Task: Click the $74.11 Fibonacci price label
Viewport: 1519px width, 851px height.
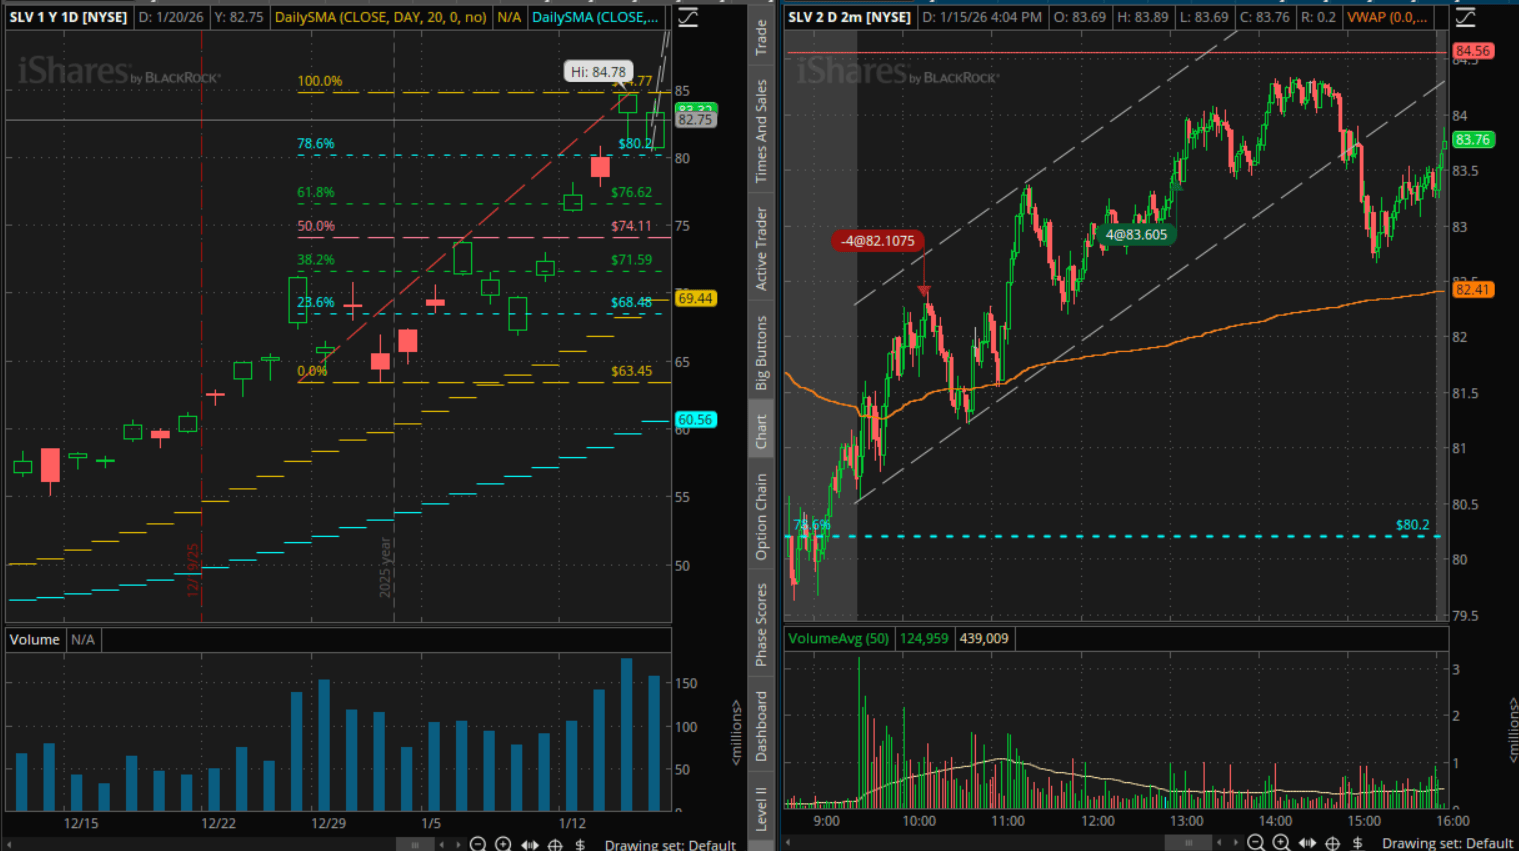Action: coord(631,226)
